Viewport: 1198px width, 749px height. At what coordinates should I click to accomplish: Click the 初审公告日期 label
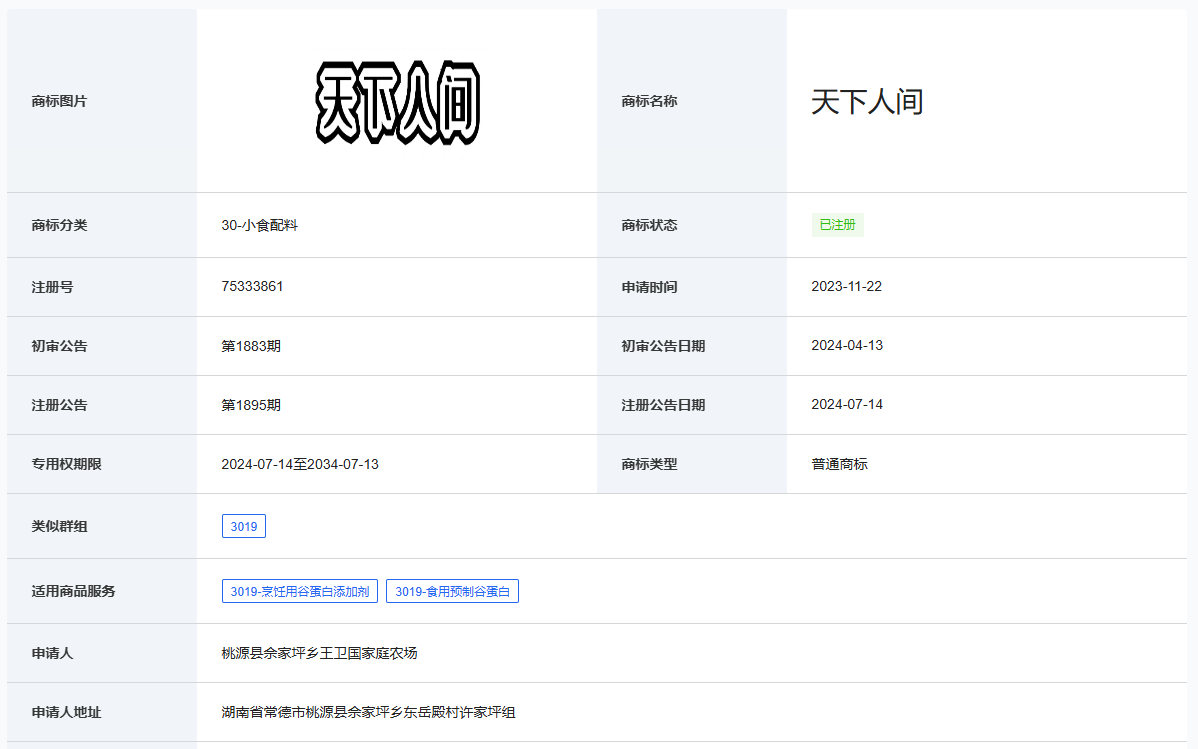[x=663, y=346]
